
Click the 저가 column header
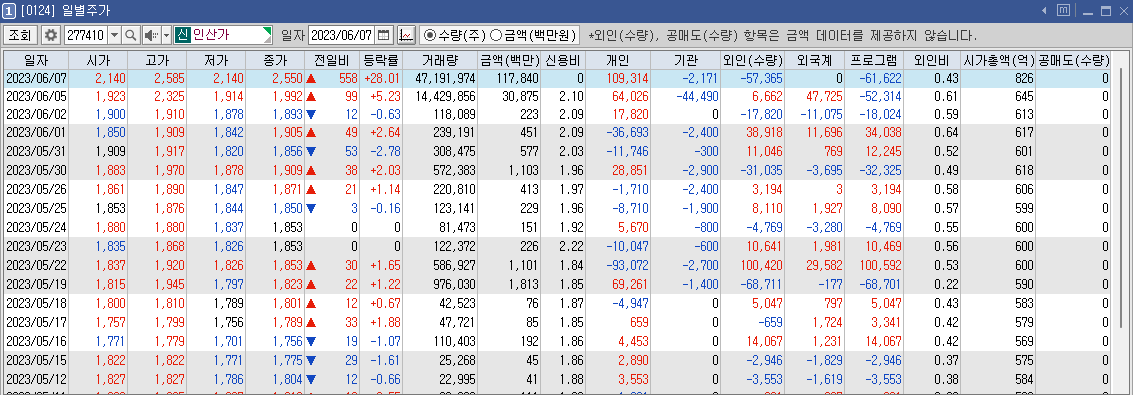coord(216,61)
